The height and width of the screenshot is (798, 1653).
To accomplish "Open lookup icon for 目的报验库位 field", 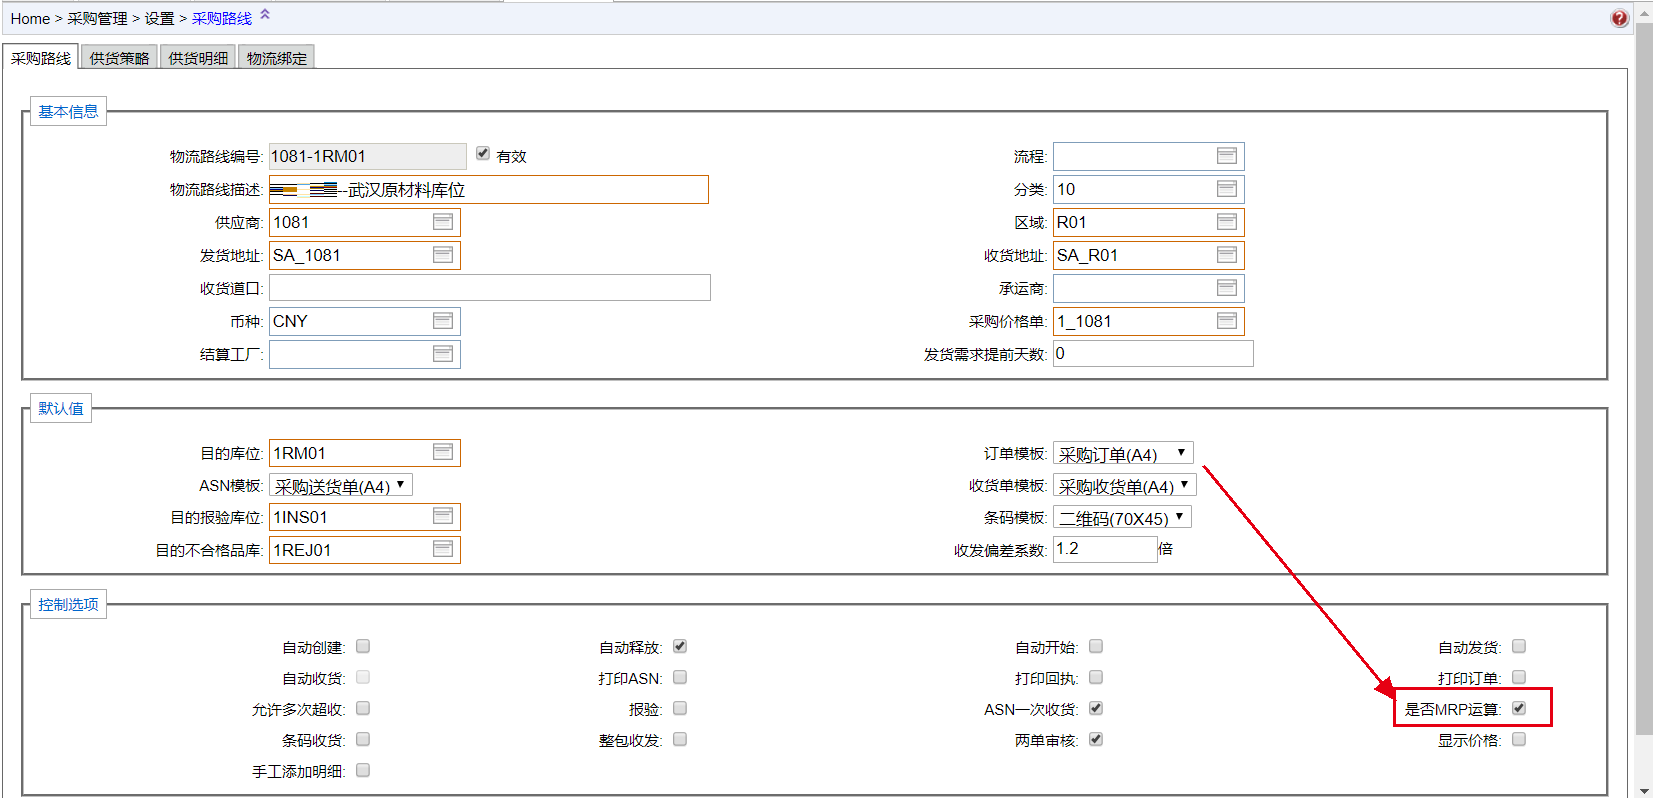I will point(443,516).
